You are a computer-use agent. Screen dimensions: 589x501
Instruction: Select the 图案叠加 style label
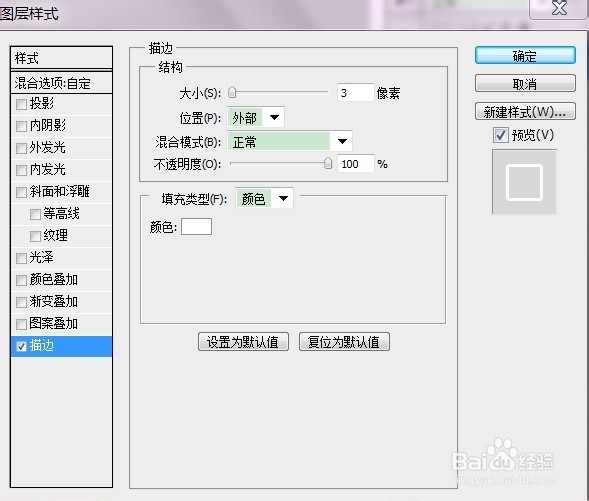click(x=54, y=323)
